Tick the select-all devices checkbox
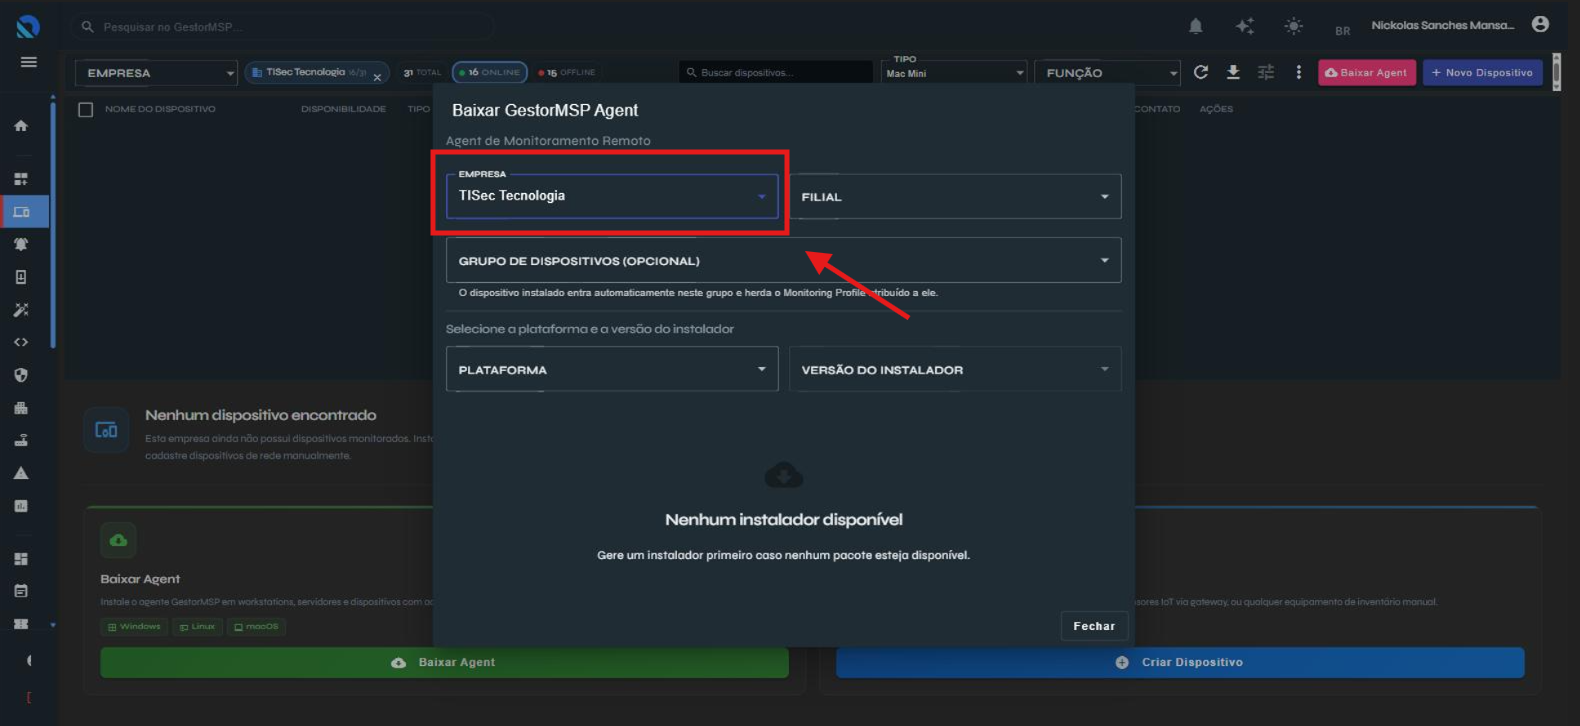Viewport: 1580px width, 726px height. (86, 109)
